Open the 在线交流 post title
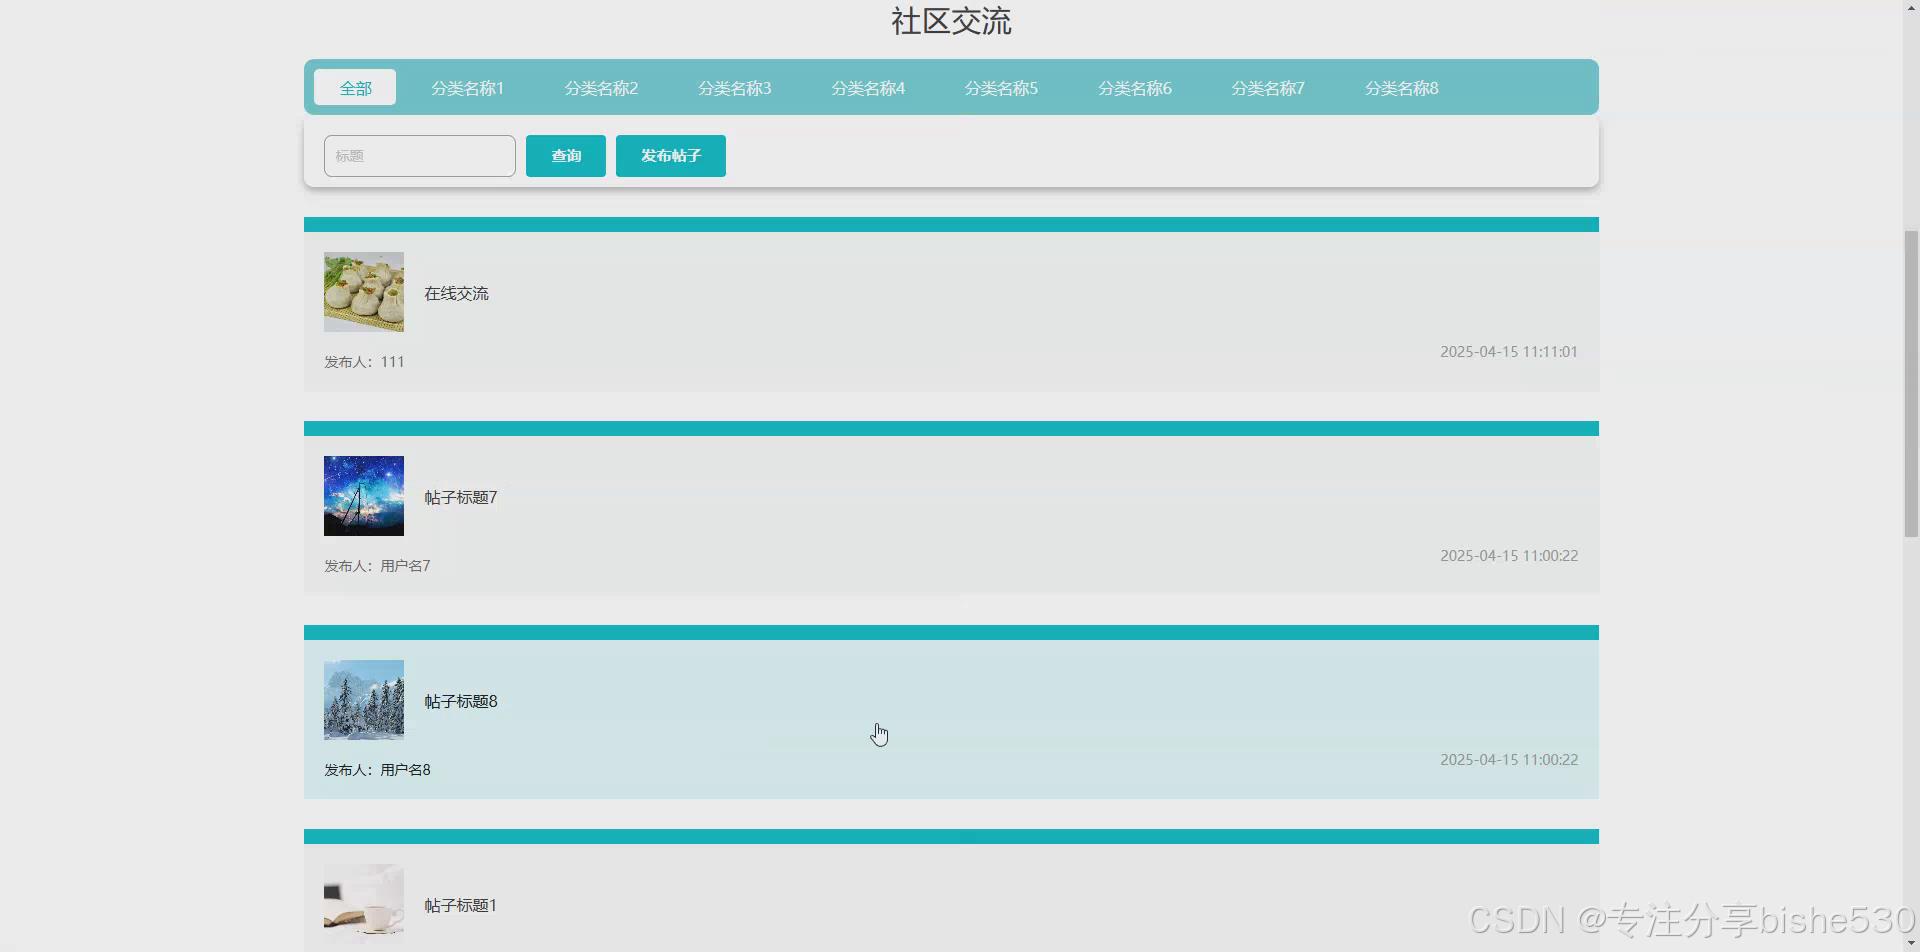This screenshot has height=952, width=1920. coord(456,294)
